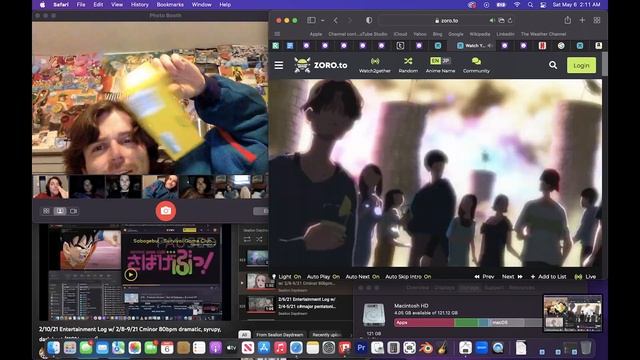The width and height of the screenshot is (640, 360).
Task: Select Photo Booth single photo mode
Action: [60, 211]
